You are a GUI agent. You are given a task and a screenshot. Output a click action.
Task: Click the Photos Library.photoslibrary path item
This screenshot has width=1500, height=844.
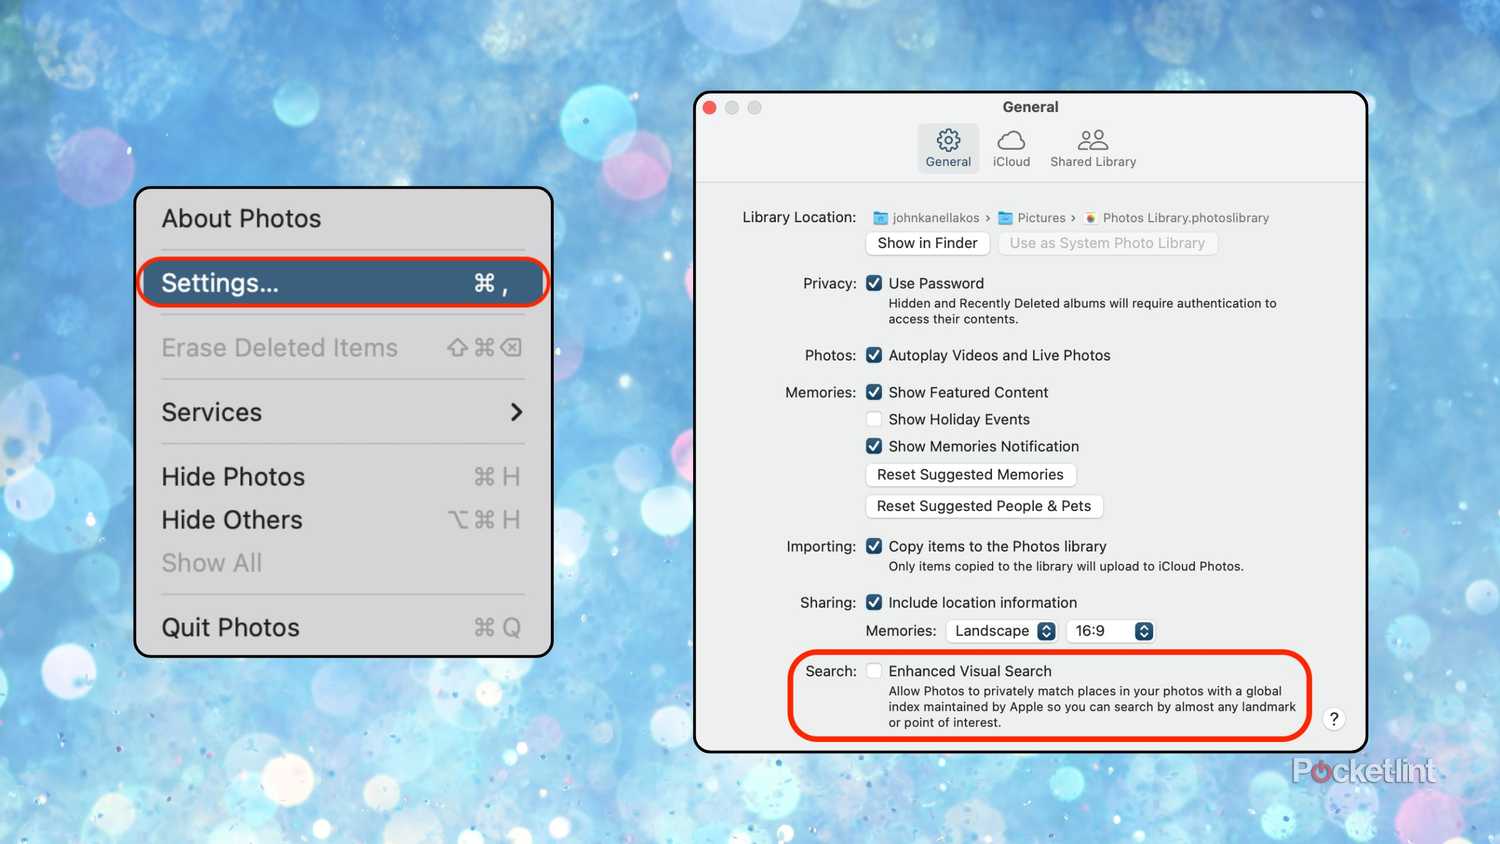click(x=1176, y=218)
